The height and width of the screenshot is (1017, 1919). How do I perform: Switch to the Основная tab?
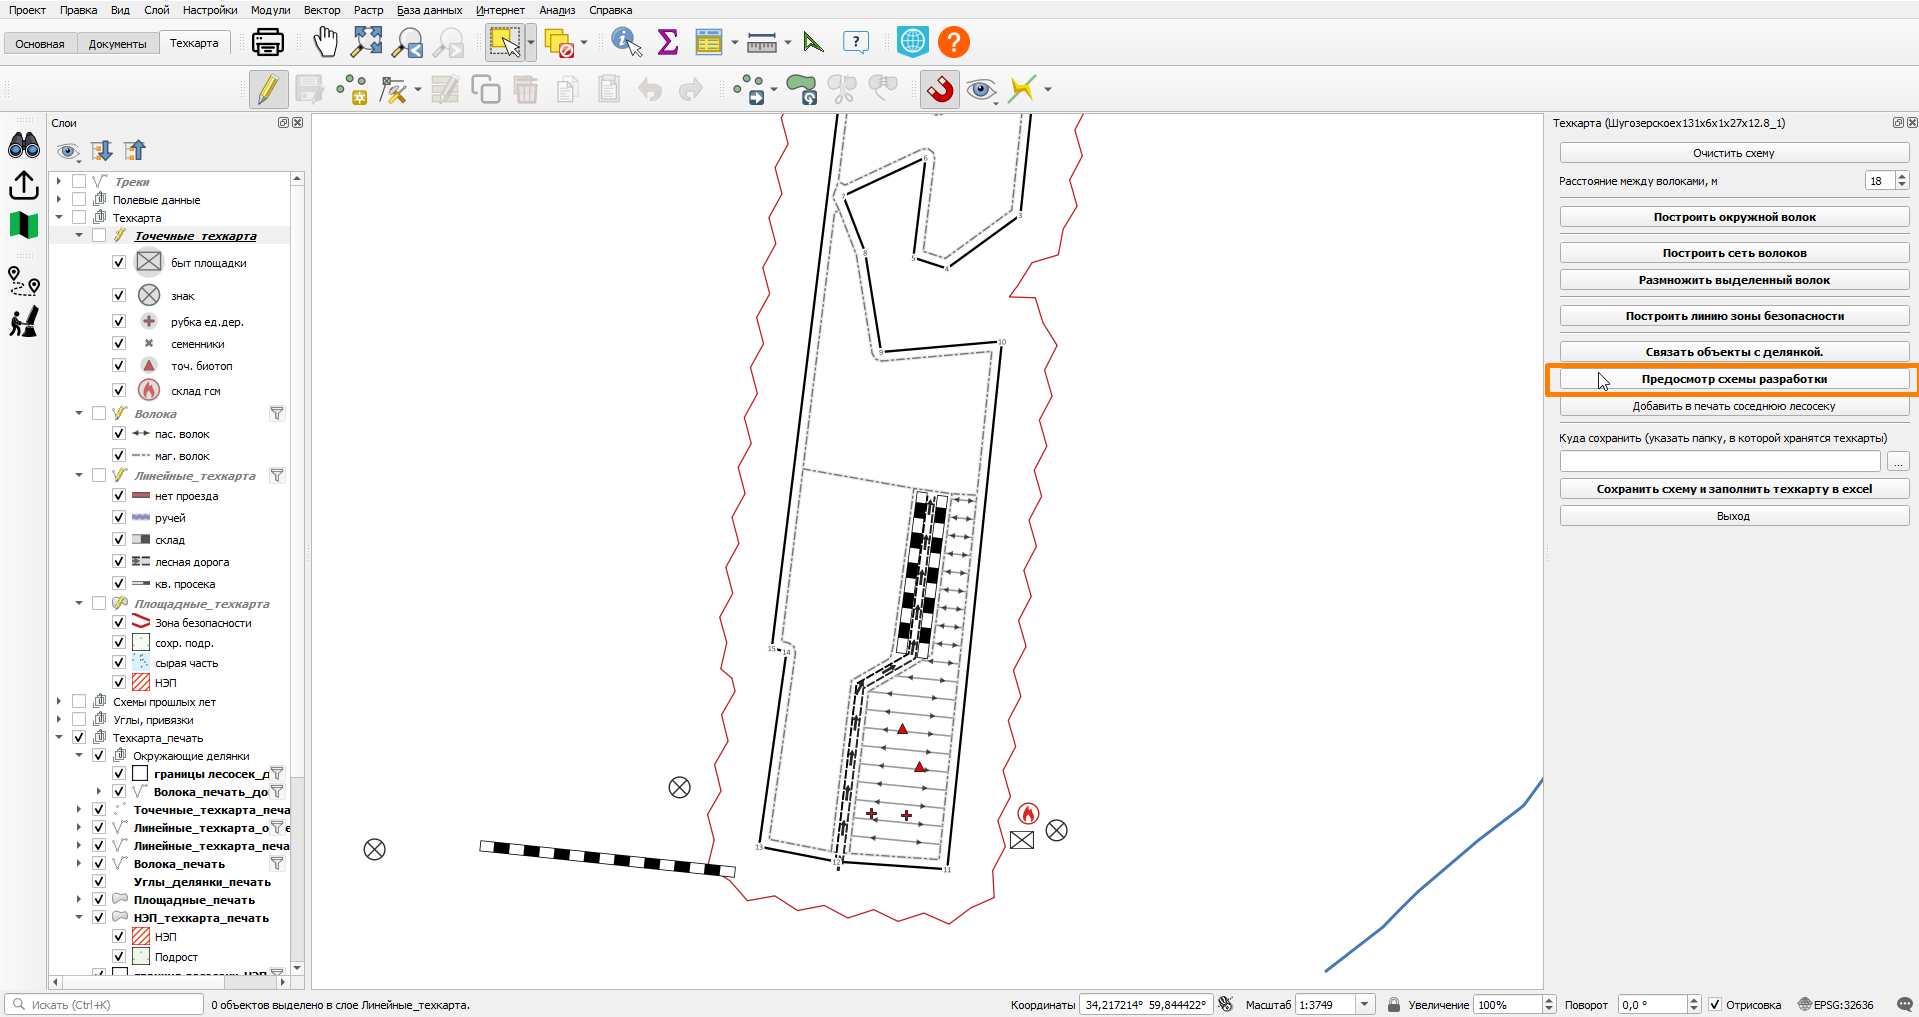[40, 43]
